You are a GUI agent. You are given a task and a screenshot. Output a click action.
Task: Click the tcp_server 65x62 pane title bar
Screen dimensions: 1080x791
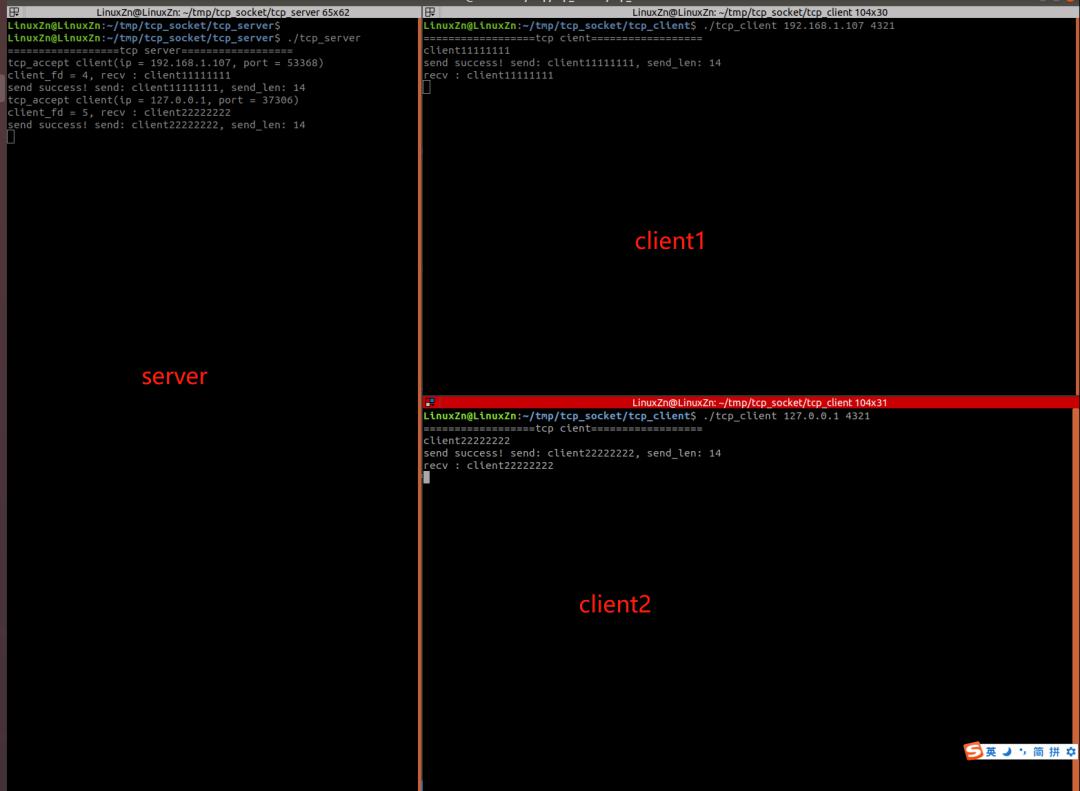click(x=211, y=12)
